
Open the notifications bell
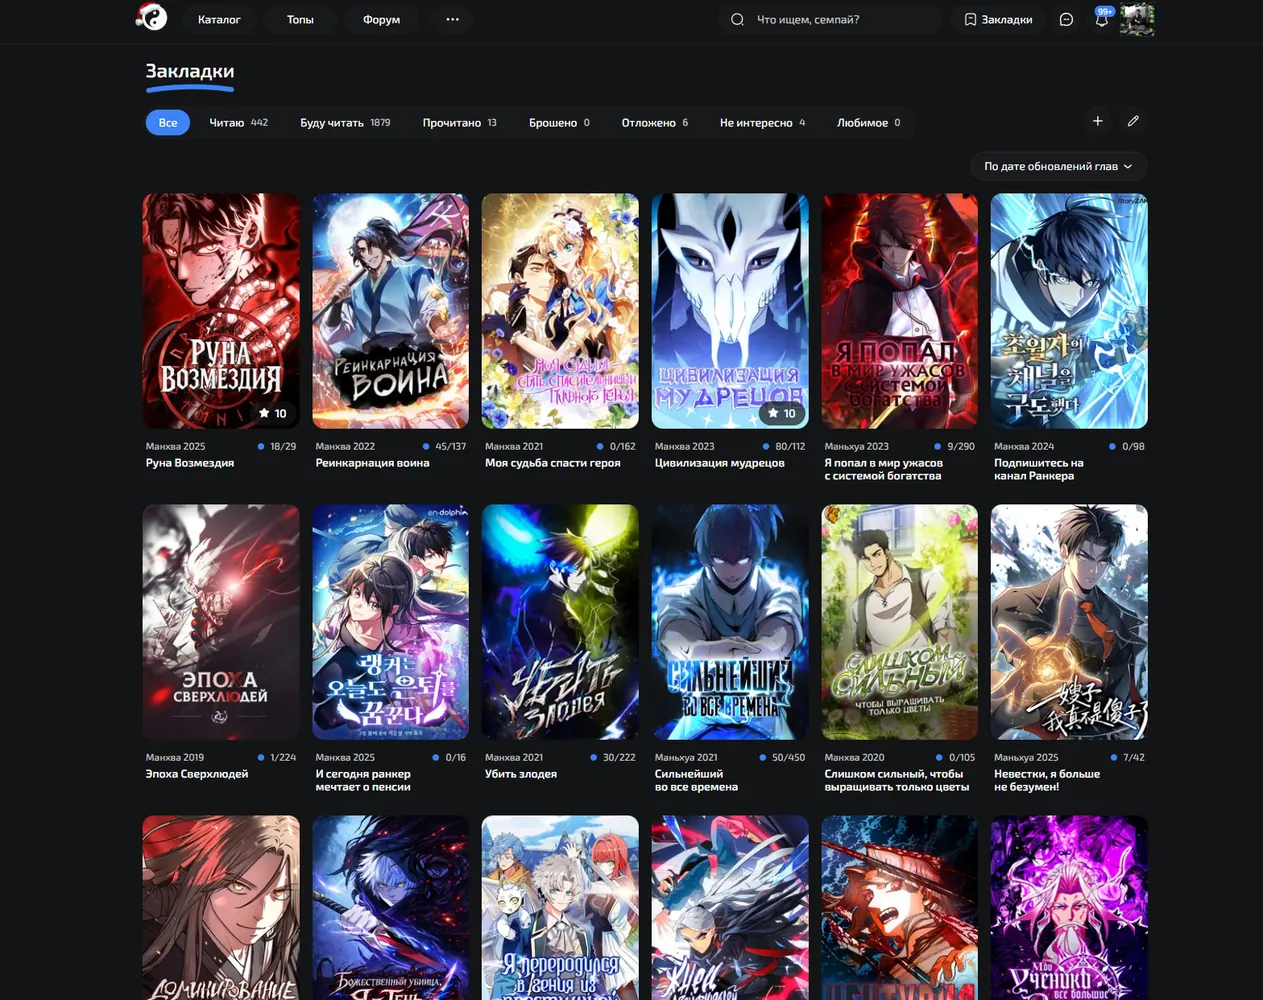[x=1102, y=19]
